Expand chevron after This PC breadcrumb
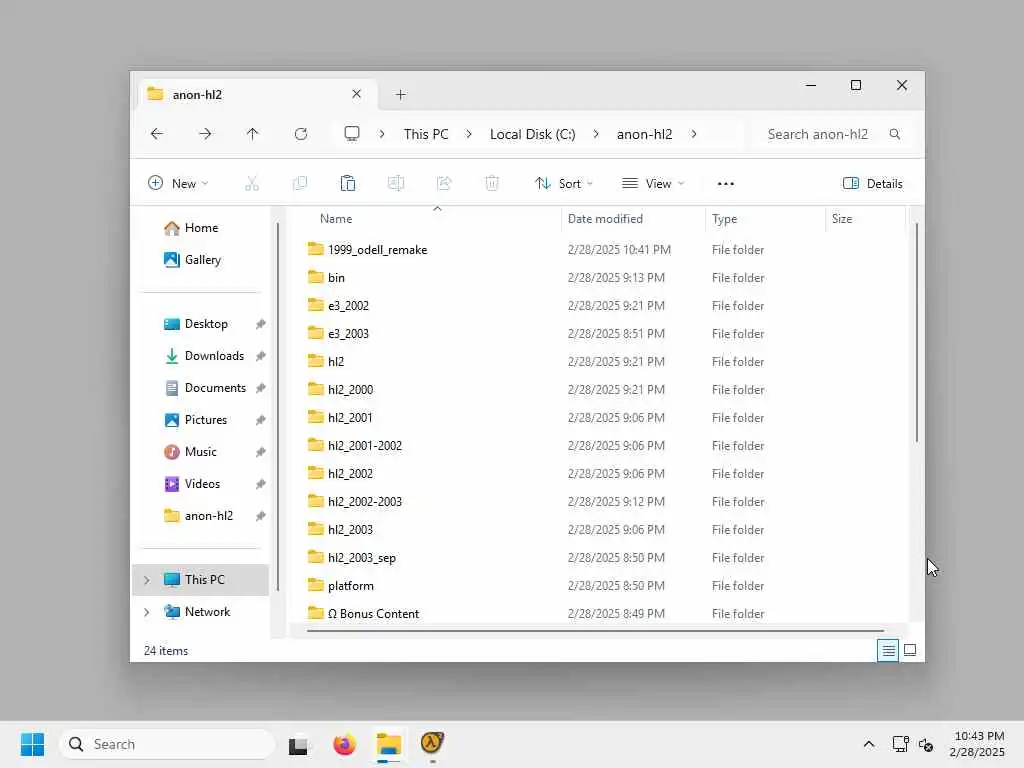 [x=469, y=134]
